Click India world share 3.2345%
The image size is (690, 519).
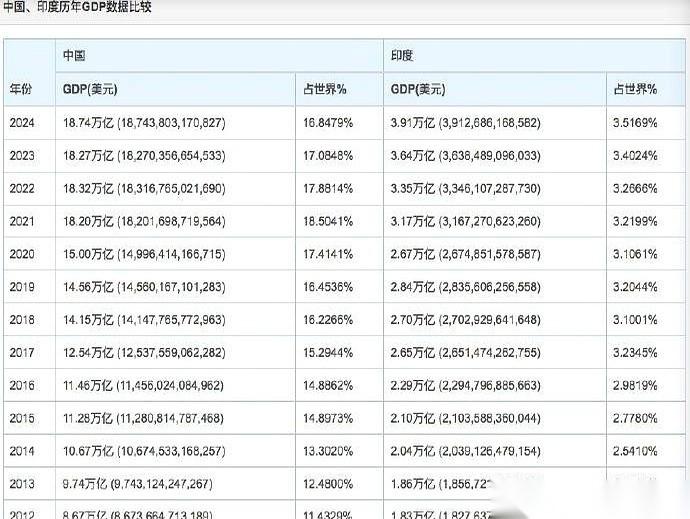pyautogui.click(x=635, y=353)
